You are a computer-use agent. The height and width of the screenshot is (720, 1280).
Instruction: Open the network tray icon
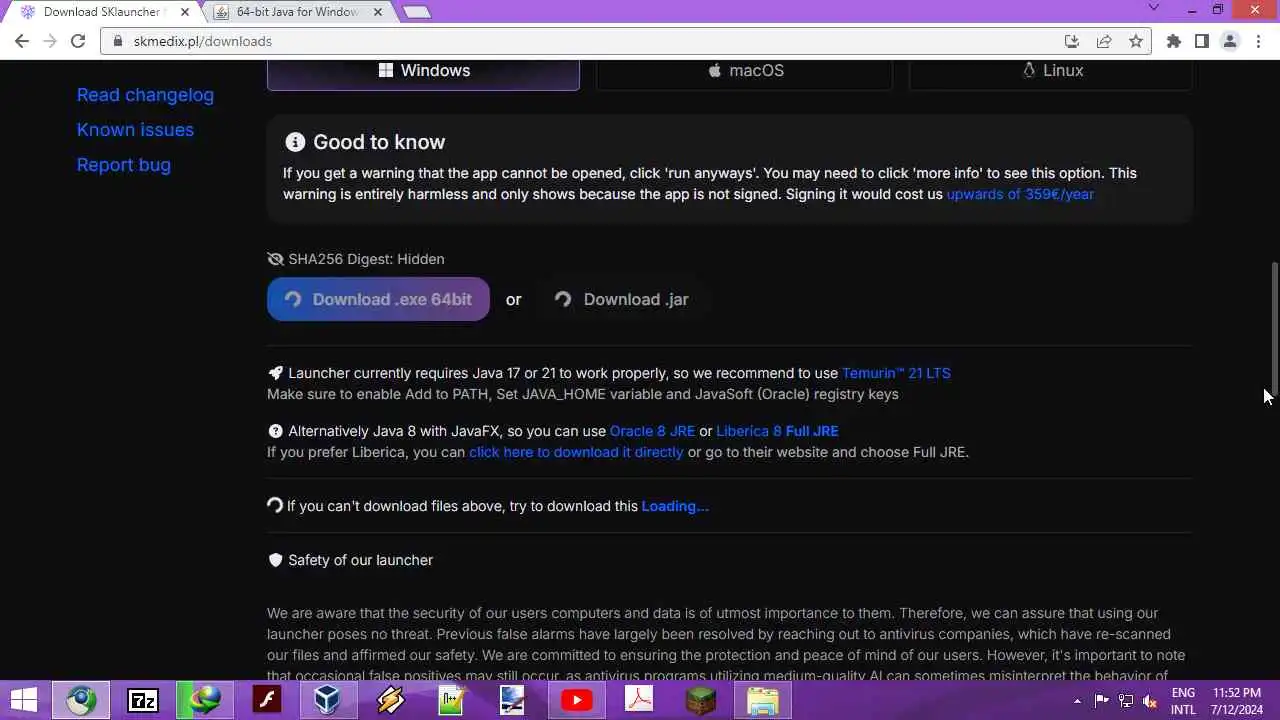coord(1126,701)
